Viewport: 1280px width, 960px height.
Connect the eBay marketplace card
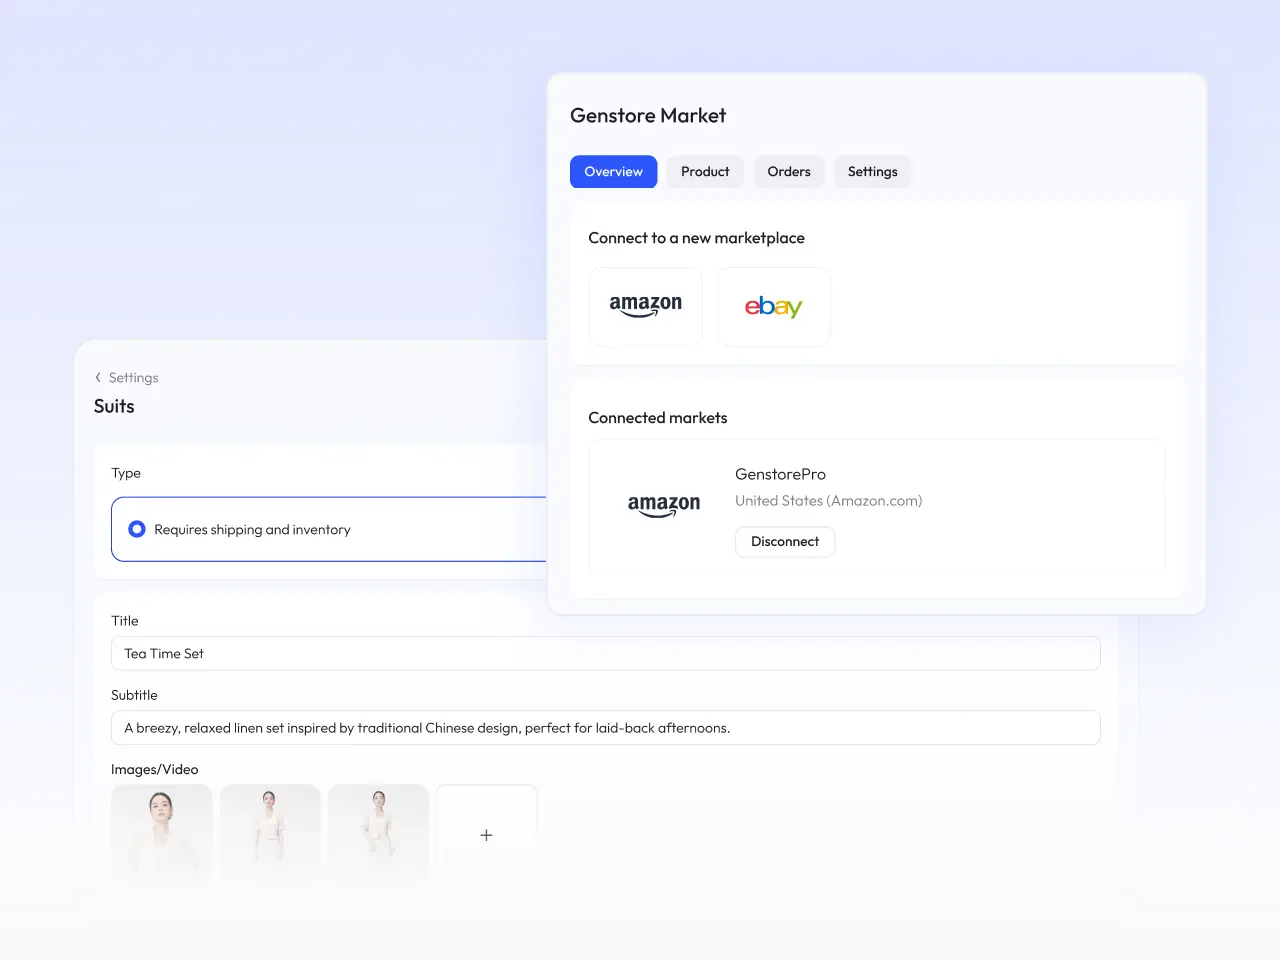pyautogui.click(x=774, y=307)
